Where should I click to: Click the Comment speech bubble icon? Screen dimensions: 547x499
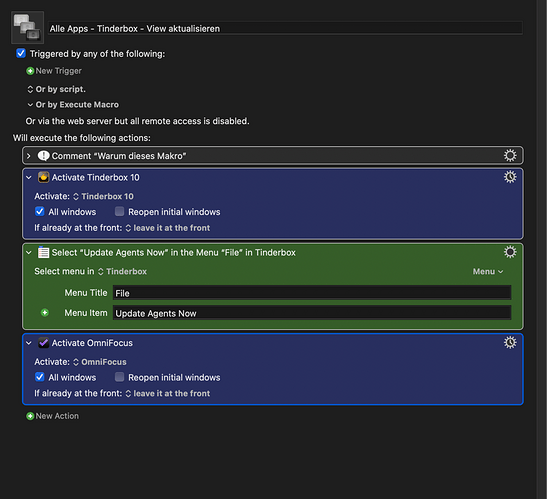pyautogui.click(x=44, y=156)
